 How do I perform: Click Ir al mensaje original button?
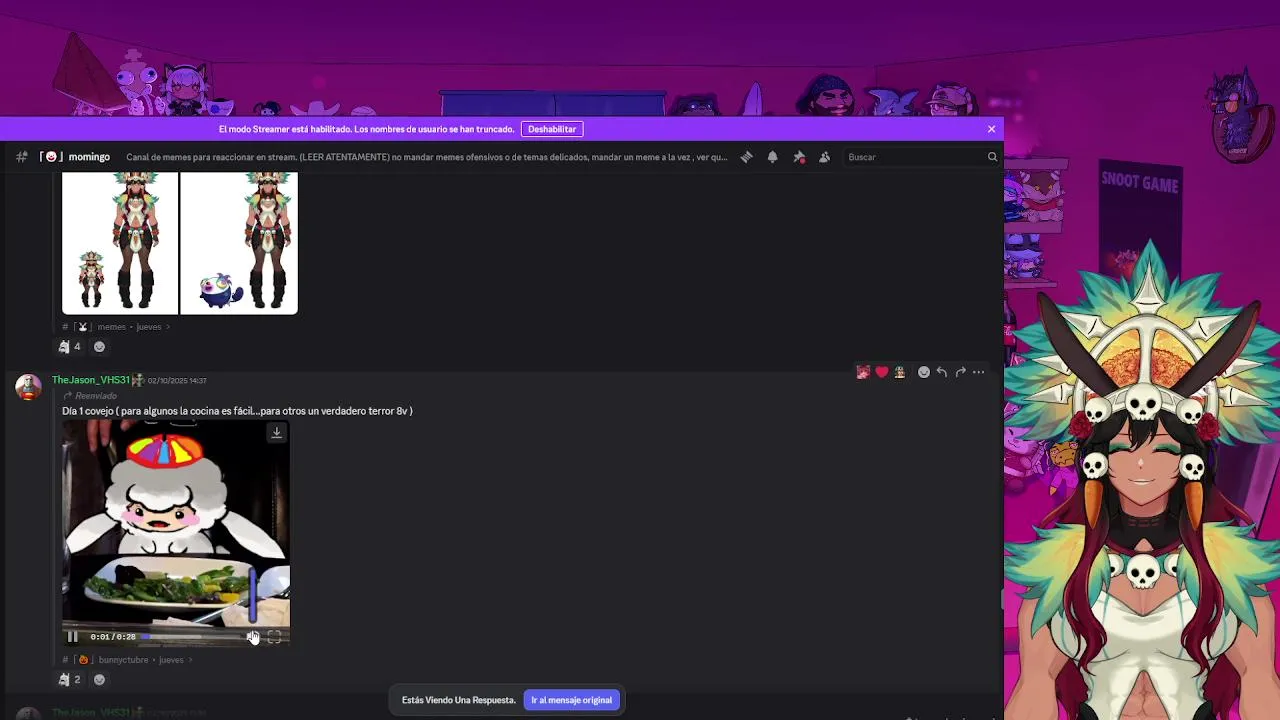click(x=571, y=700)
